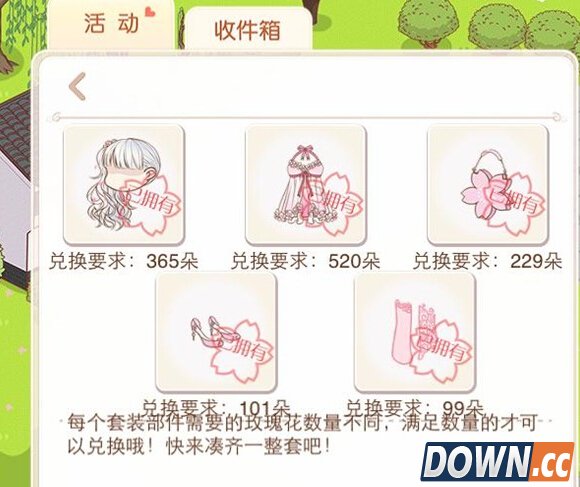Select the cherry blossom handbag item
Image resolution: width=580 pixels, height=487 pixels.
488,185
